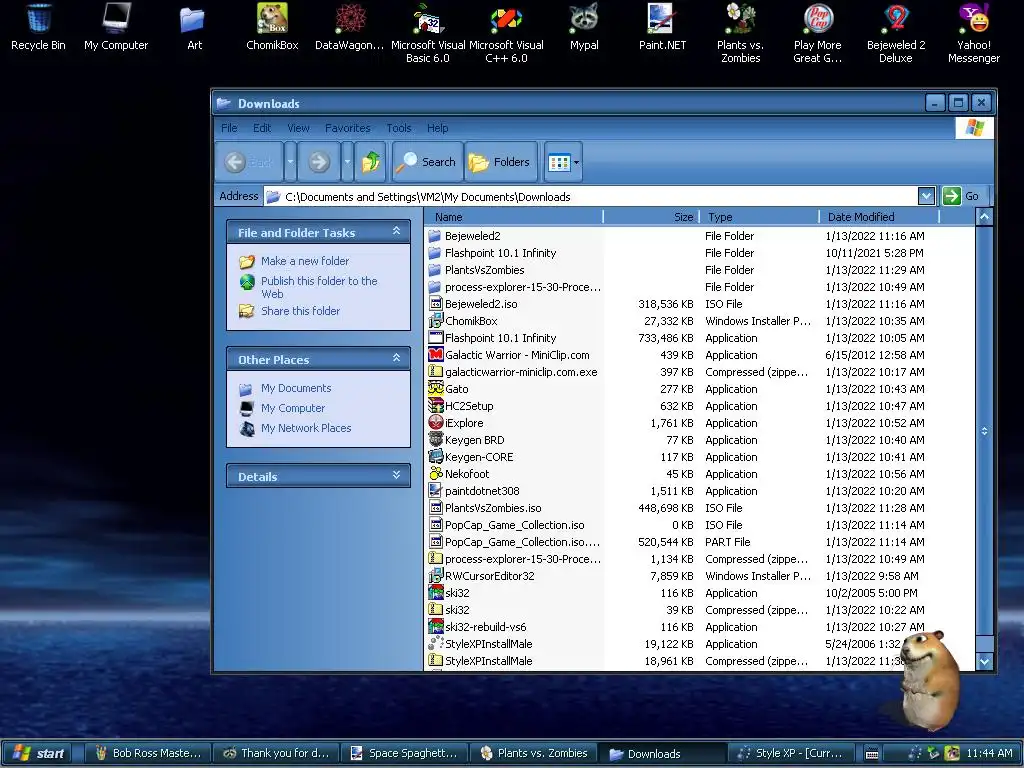
Task: Sort by the Name column header
Action: coord(514,217)
